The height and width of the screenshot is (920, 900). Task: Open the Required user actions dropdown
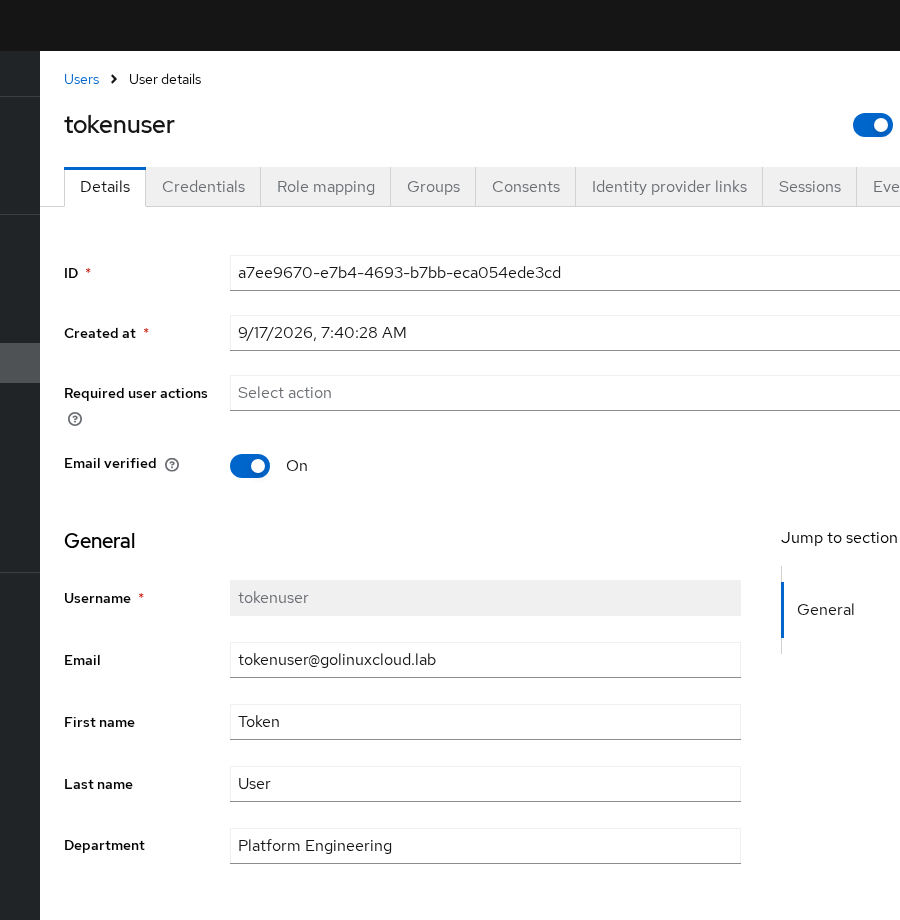point(565,393)
